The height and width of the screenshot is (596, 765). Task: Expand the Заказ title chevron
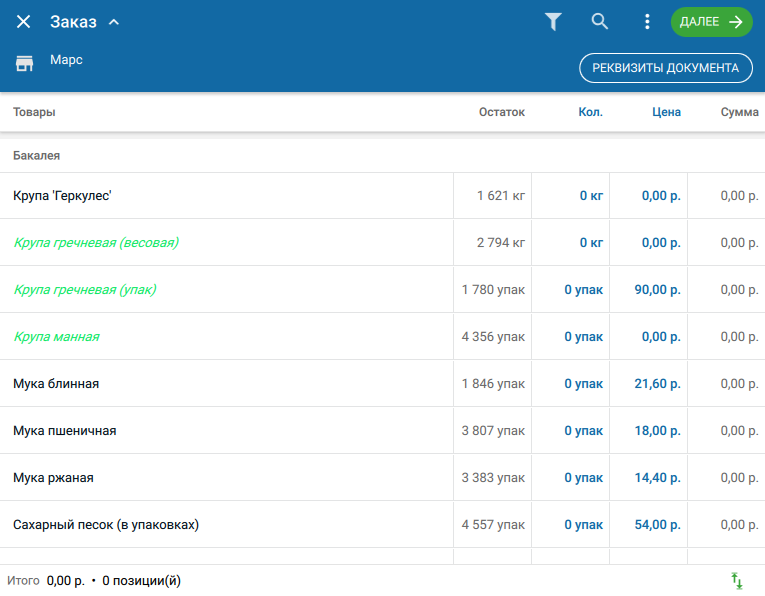pos(114,22)
